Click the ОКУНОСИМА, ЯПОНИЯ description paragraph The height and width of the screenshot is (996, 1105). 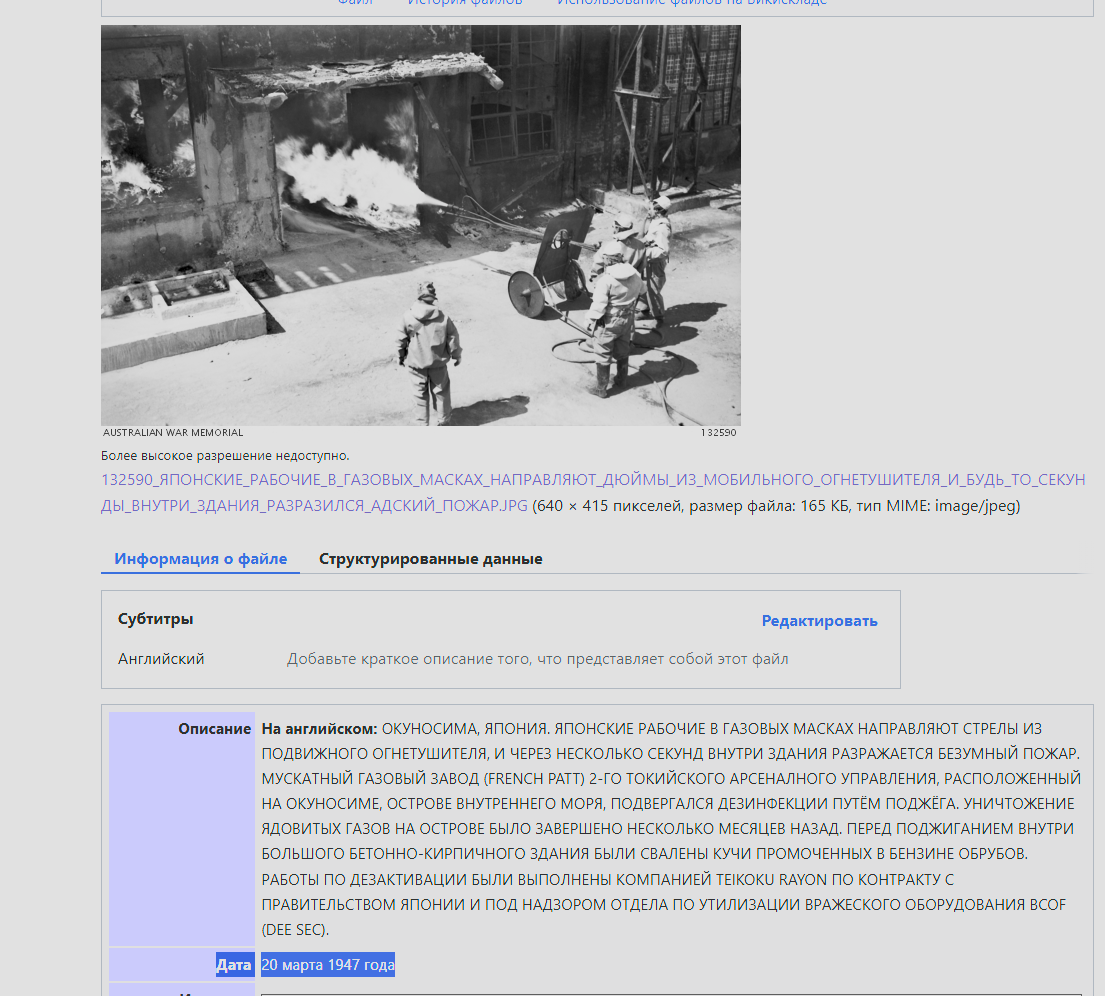click(x=670, y=829)
